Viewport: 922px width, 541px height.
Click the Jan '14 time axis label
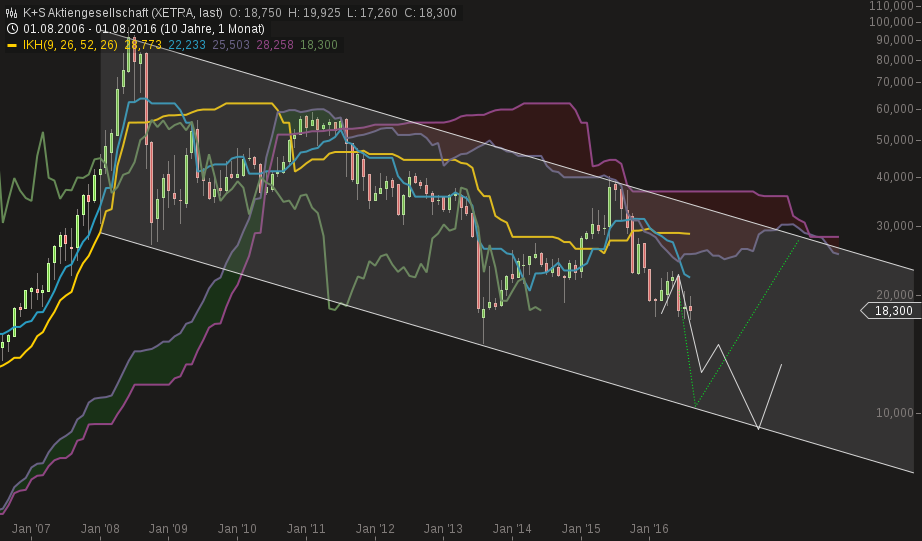coord(512,529)
